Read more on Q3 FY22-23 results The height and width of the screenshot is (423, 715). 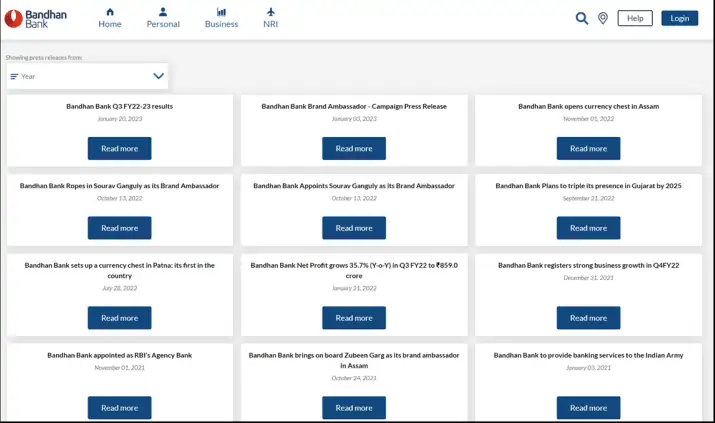click(119, 149)
